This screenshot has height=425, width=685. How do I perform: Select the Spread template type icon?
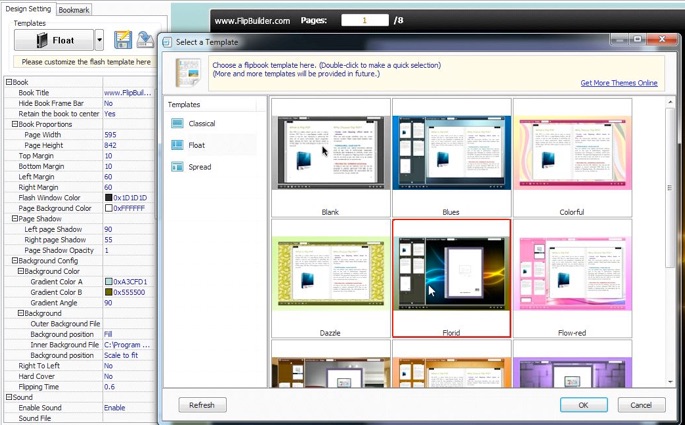point(177,167)
